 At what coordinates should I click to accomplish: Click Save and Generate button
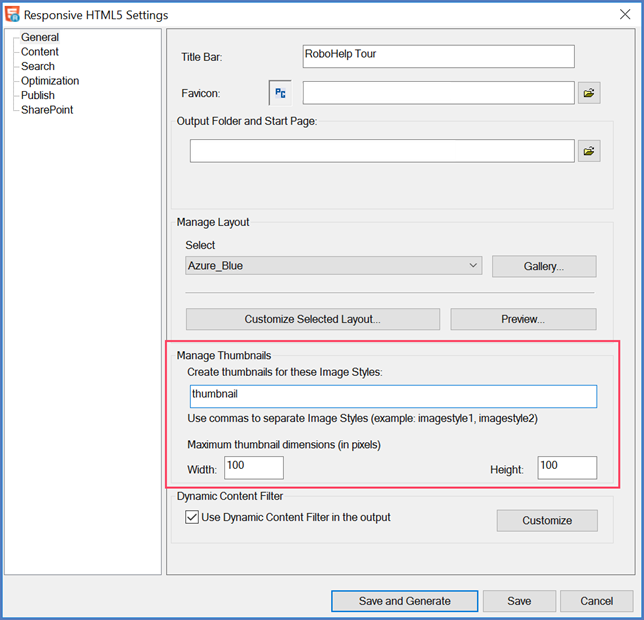pyautogui.click(x=404, y=601)
